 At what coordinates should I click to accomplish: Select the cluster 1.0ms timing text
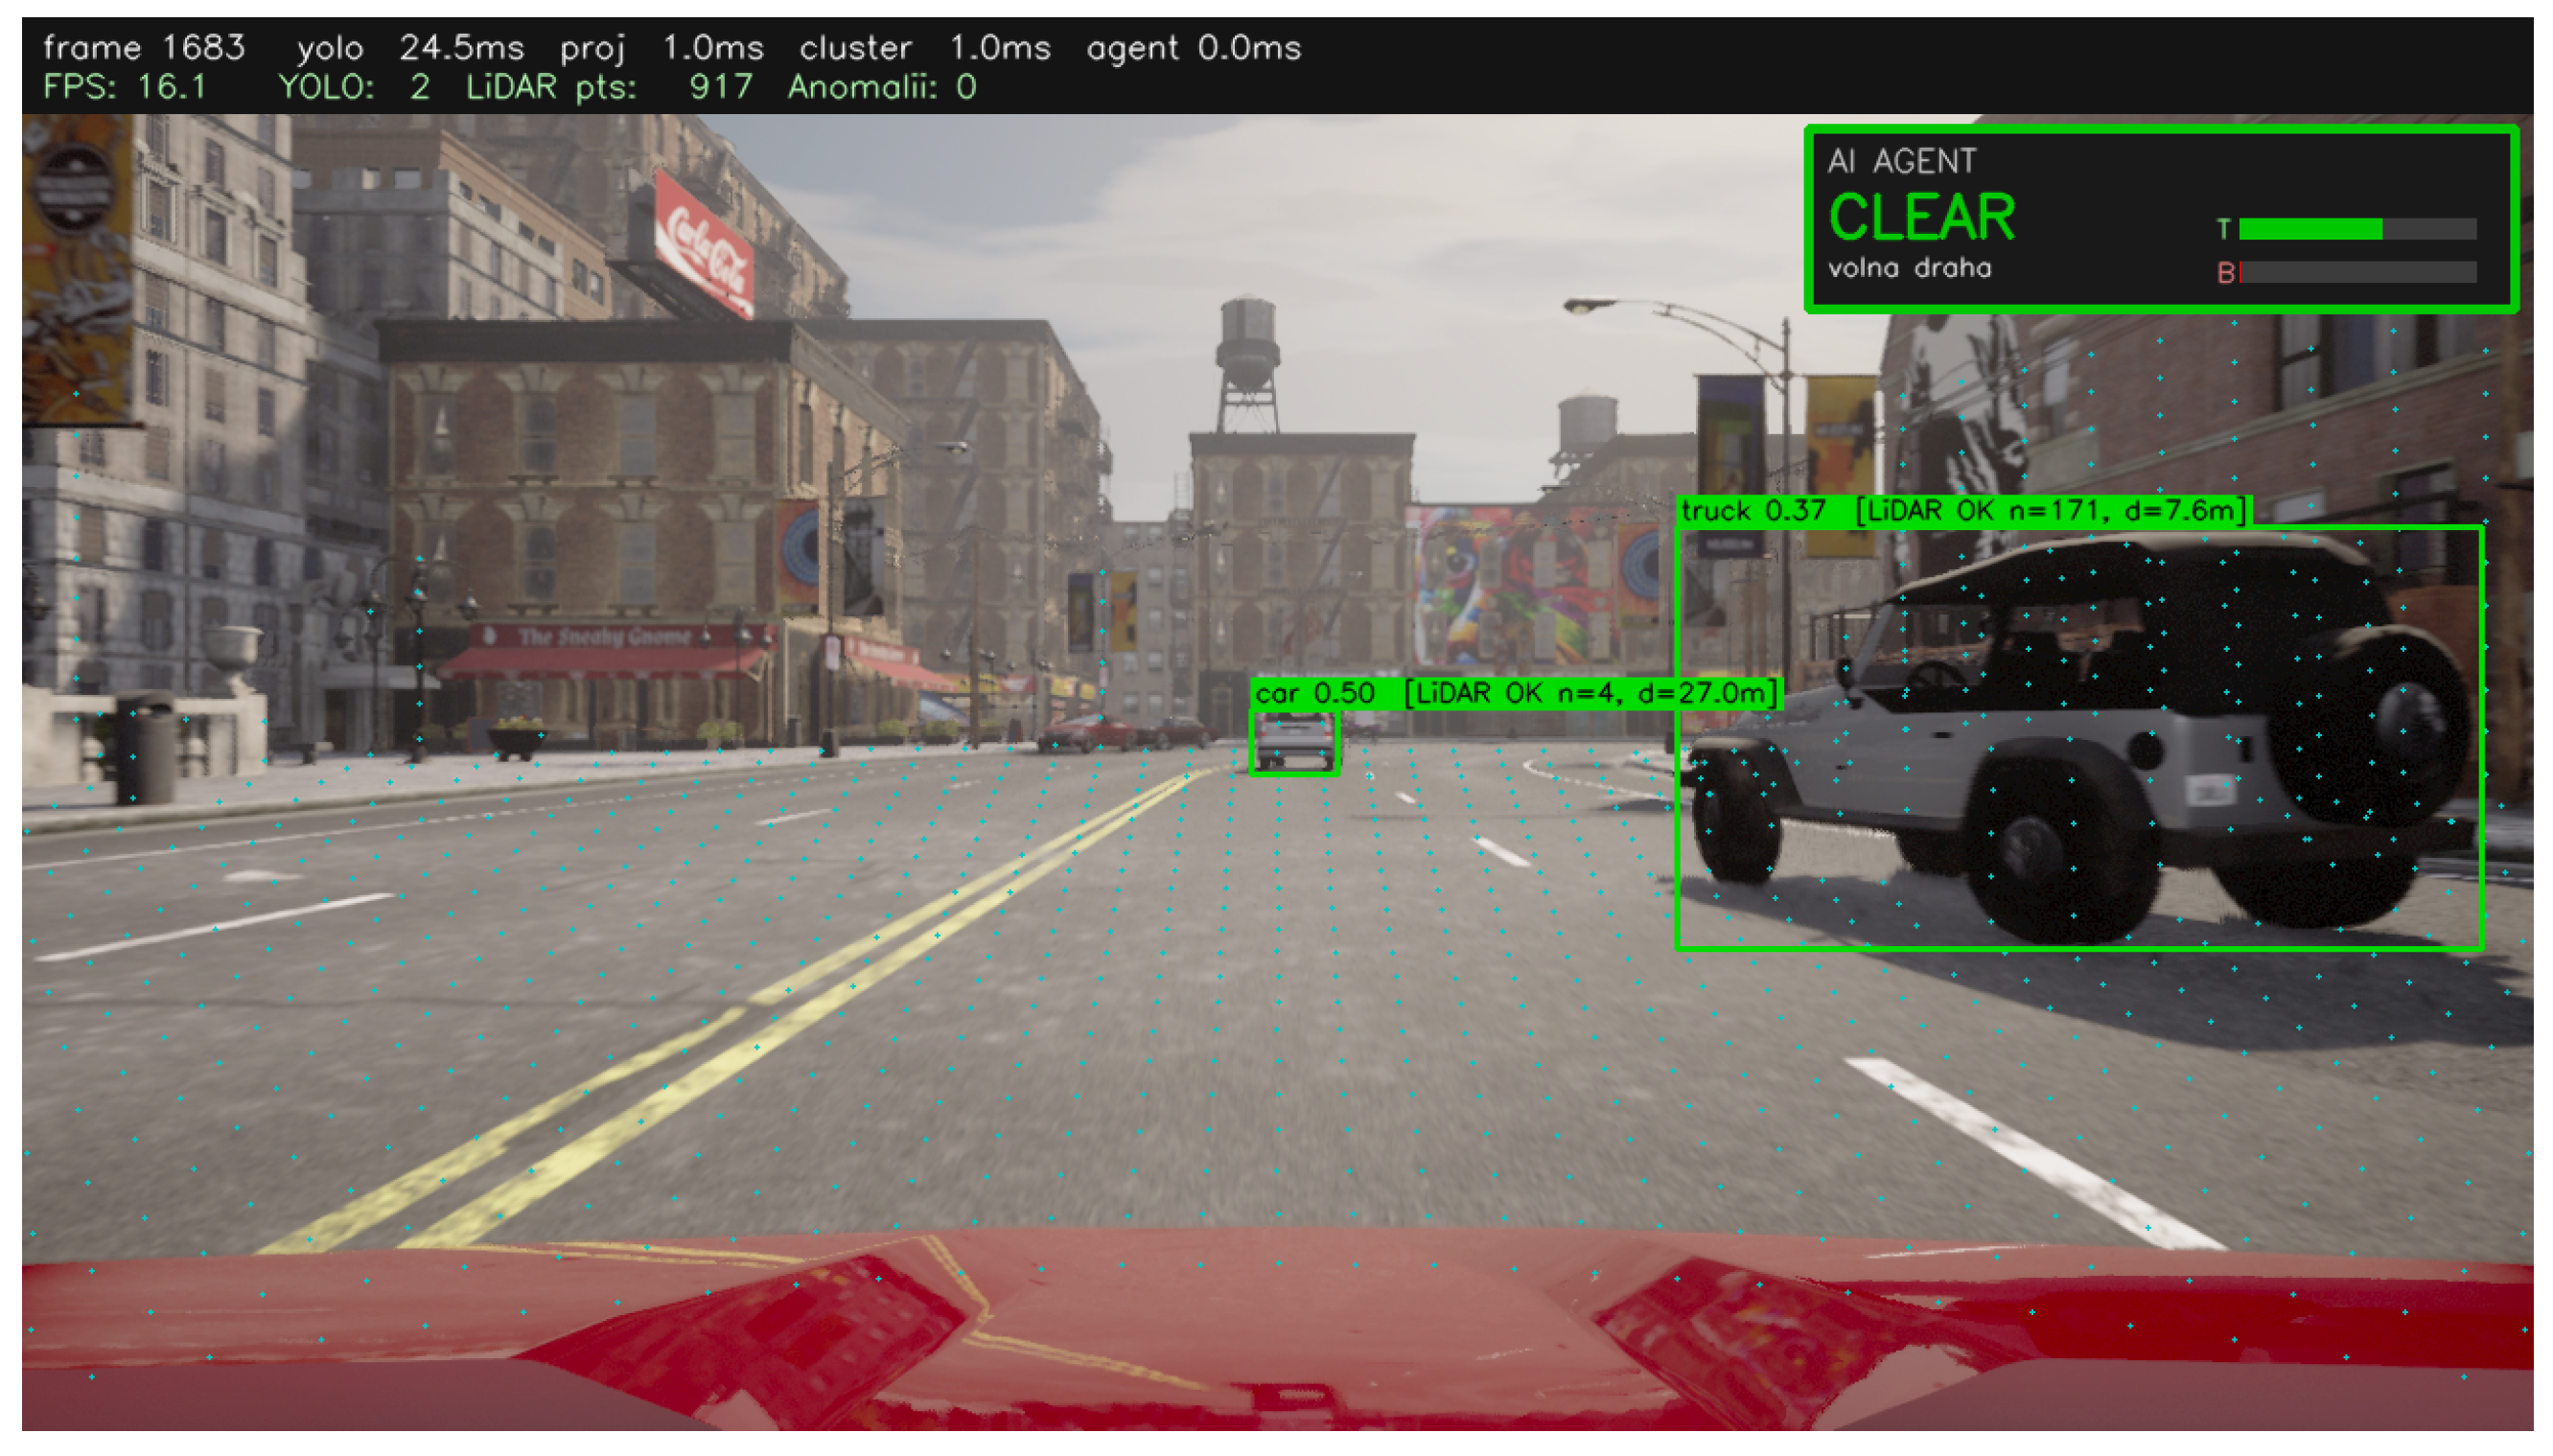pos(925,47)
